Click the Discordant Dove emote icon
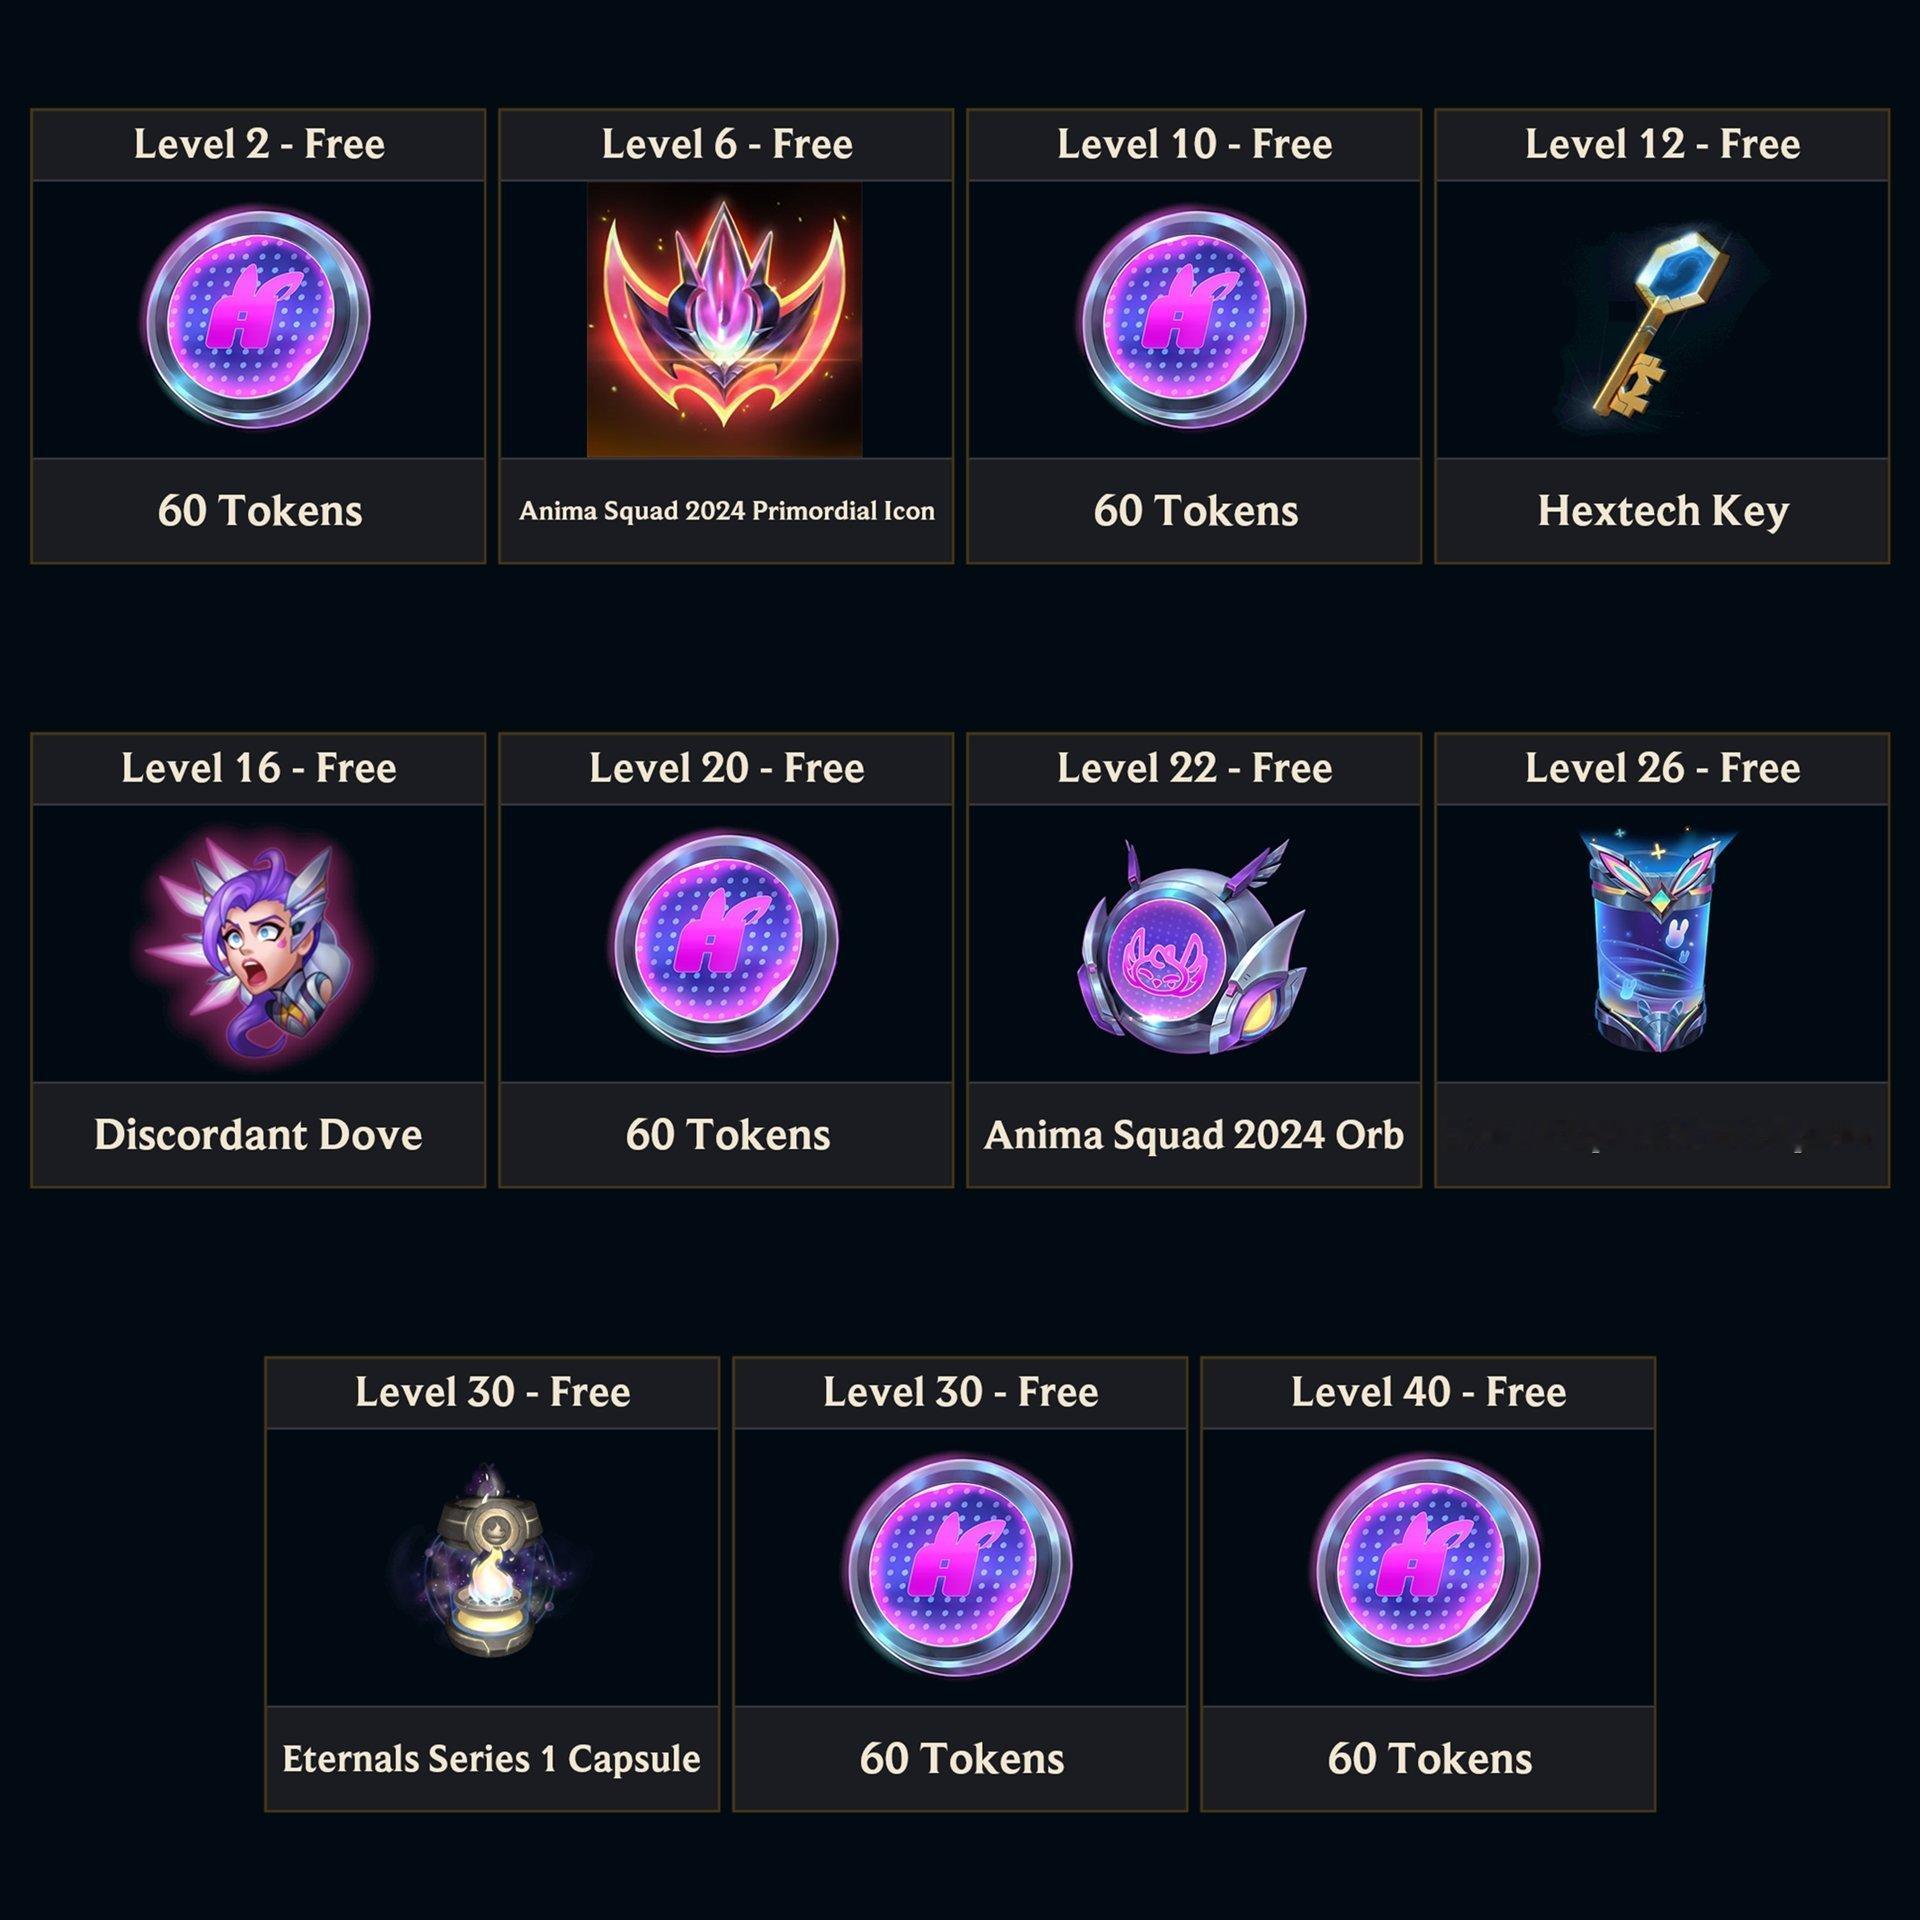This screenshot has width=1920, height=1920. 252,943
